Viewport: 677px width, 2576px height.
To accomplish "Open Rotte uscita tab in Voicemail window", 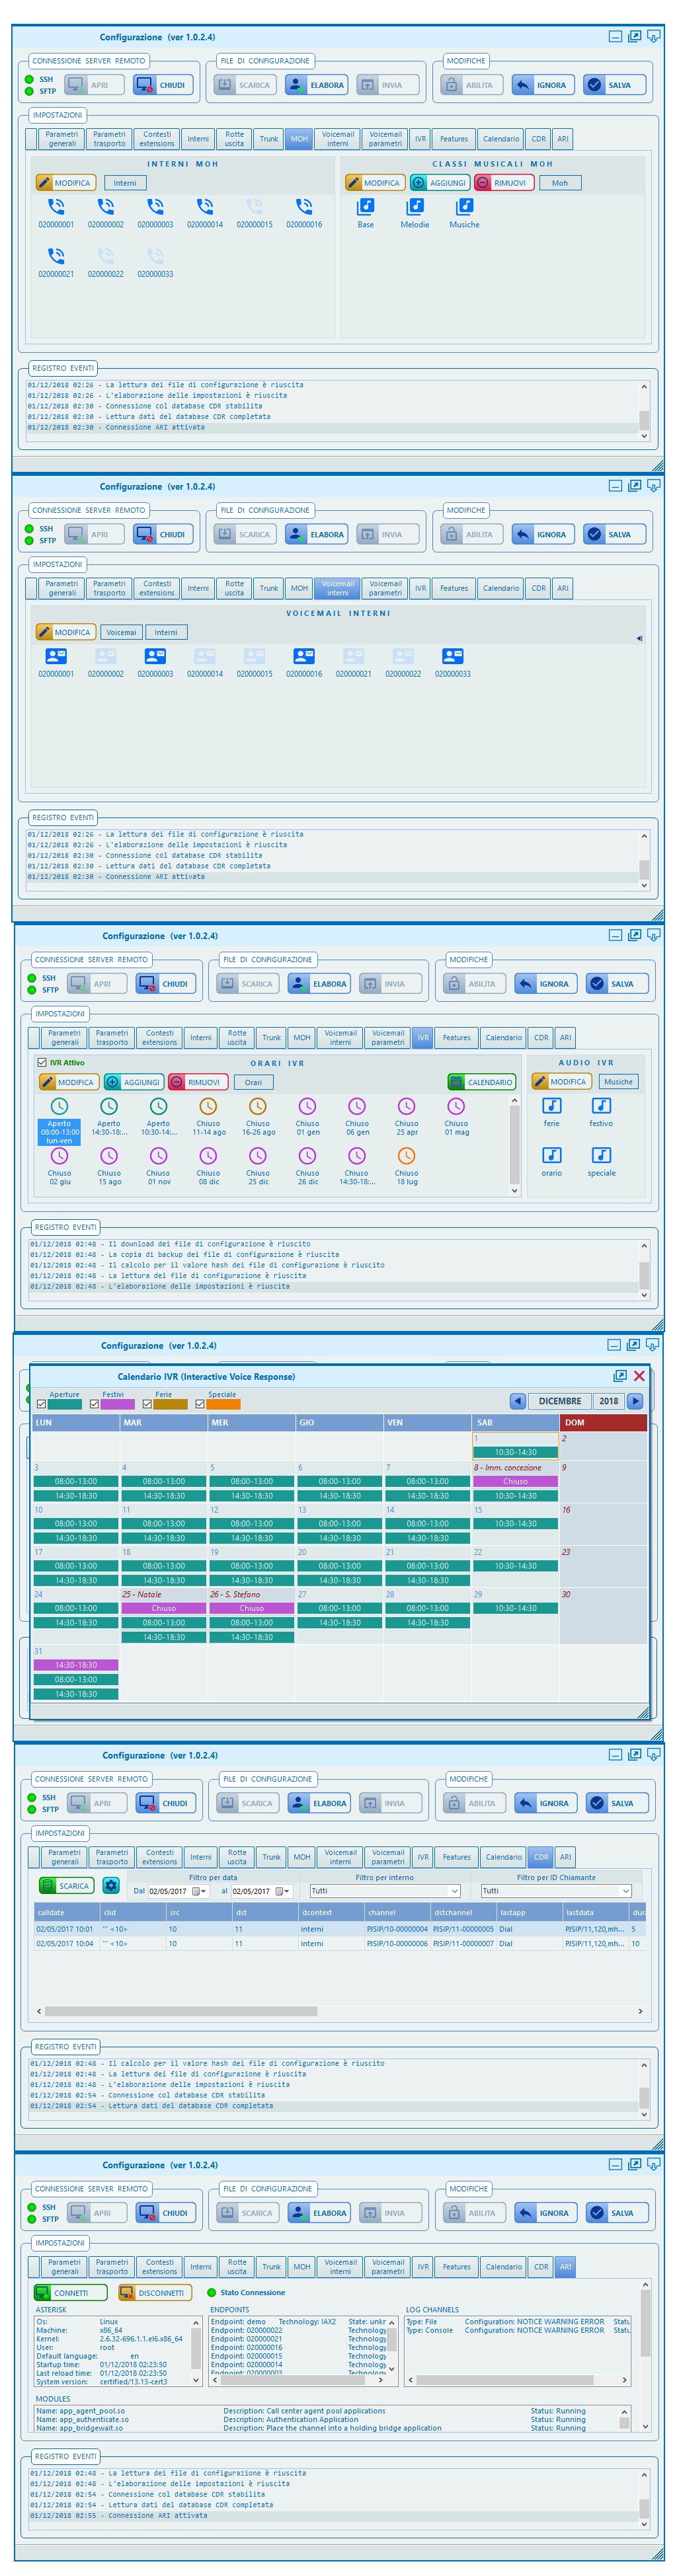I will [234, 588].
